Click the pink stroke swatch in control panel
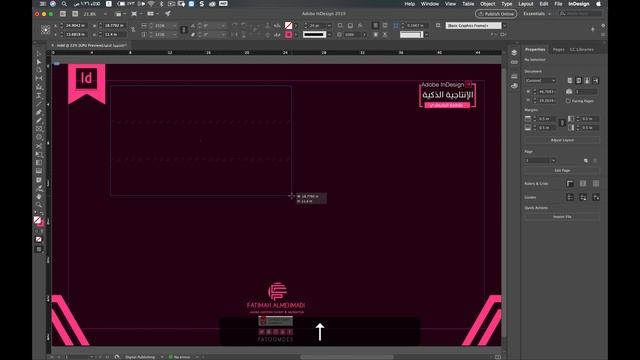 tap(289, 35)
